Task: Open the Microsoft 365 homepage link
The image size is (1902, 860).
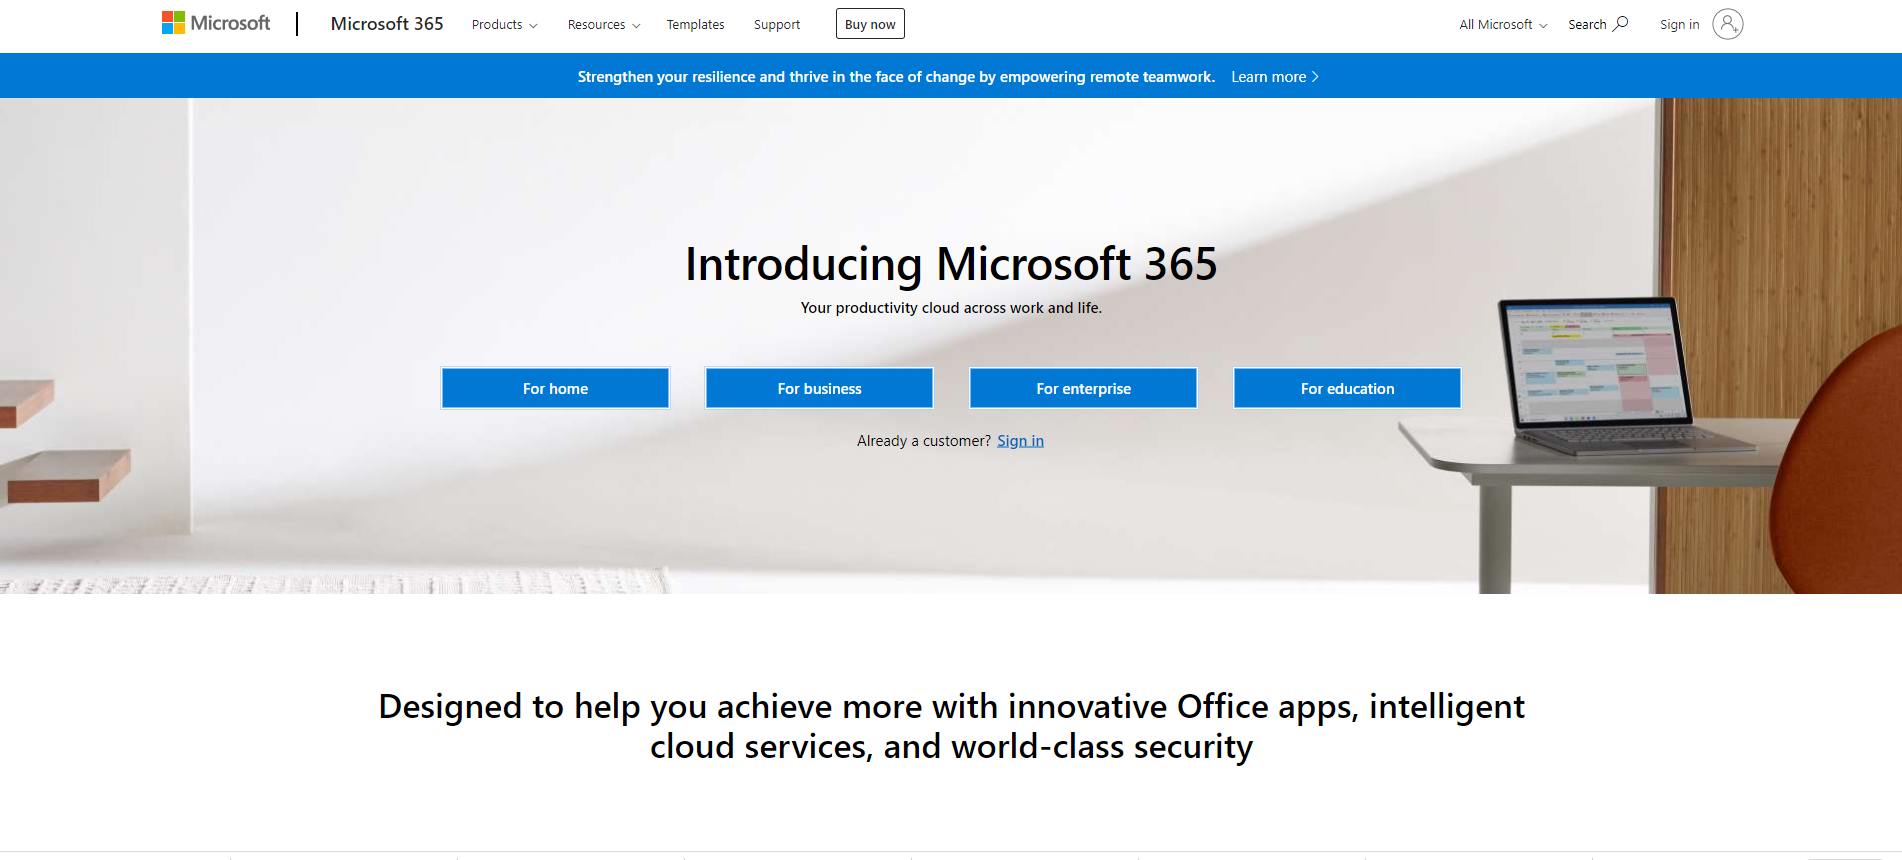Action: [x=386, y=23]
